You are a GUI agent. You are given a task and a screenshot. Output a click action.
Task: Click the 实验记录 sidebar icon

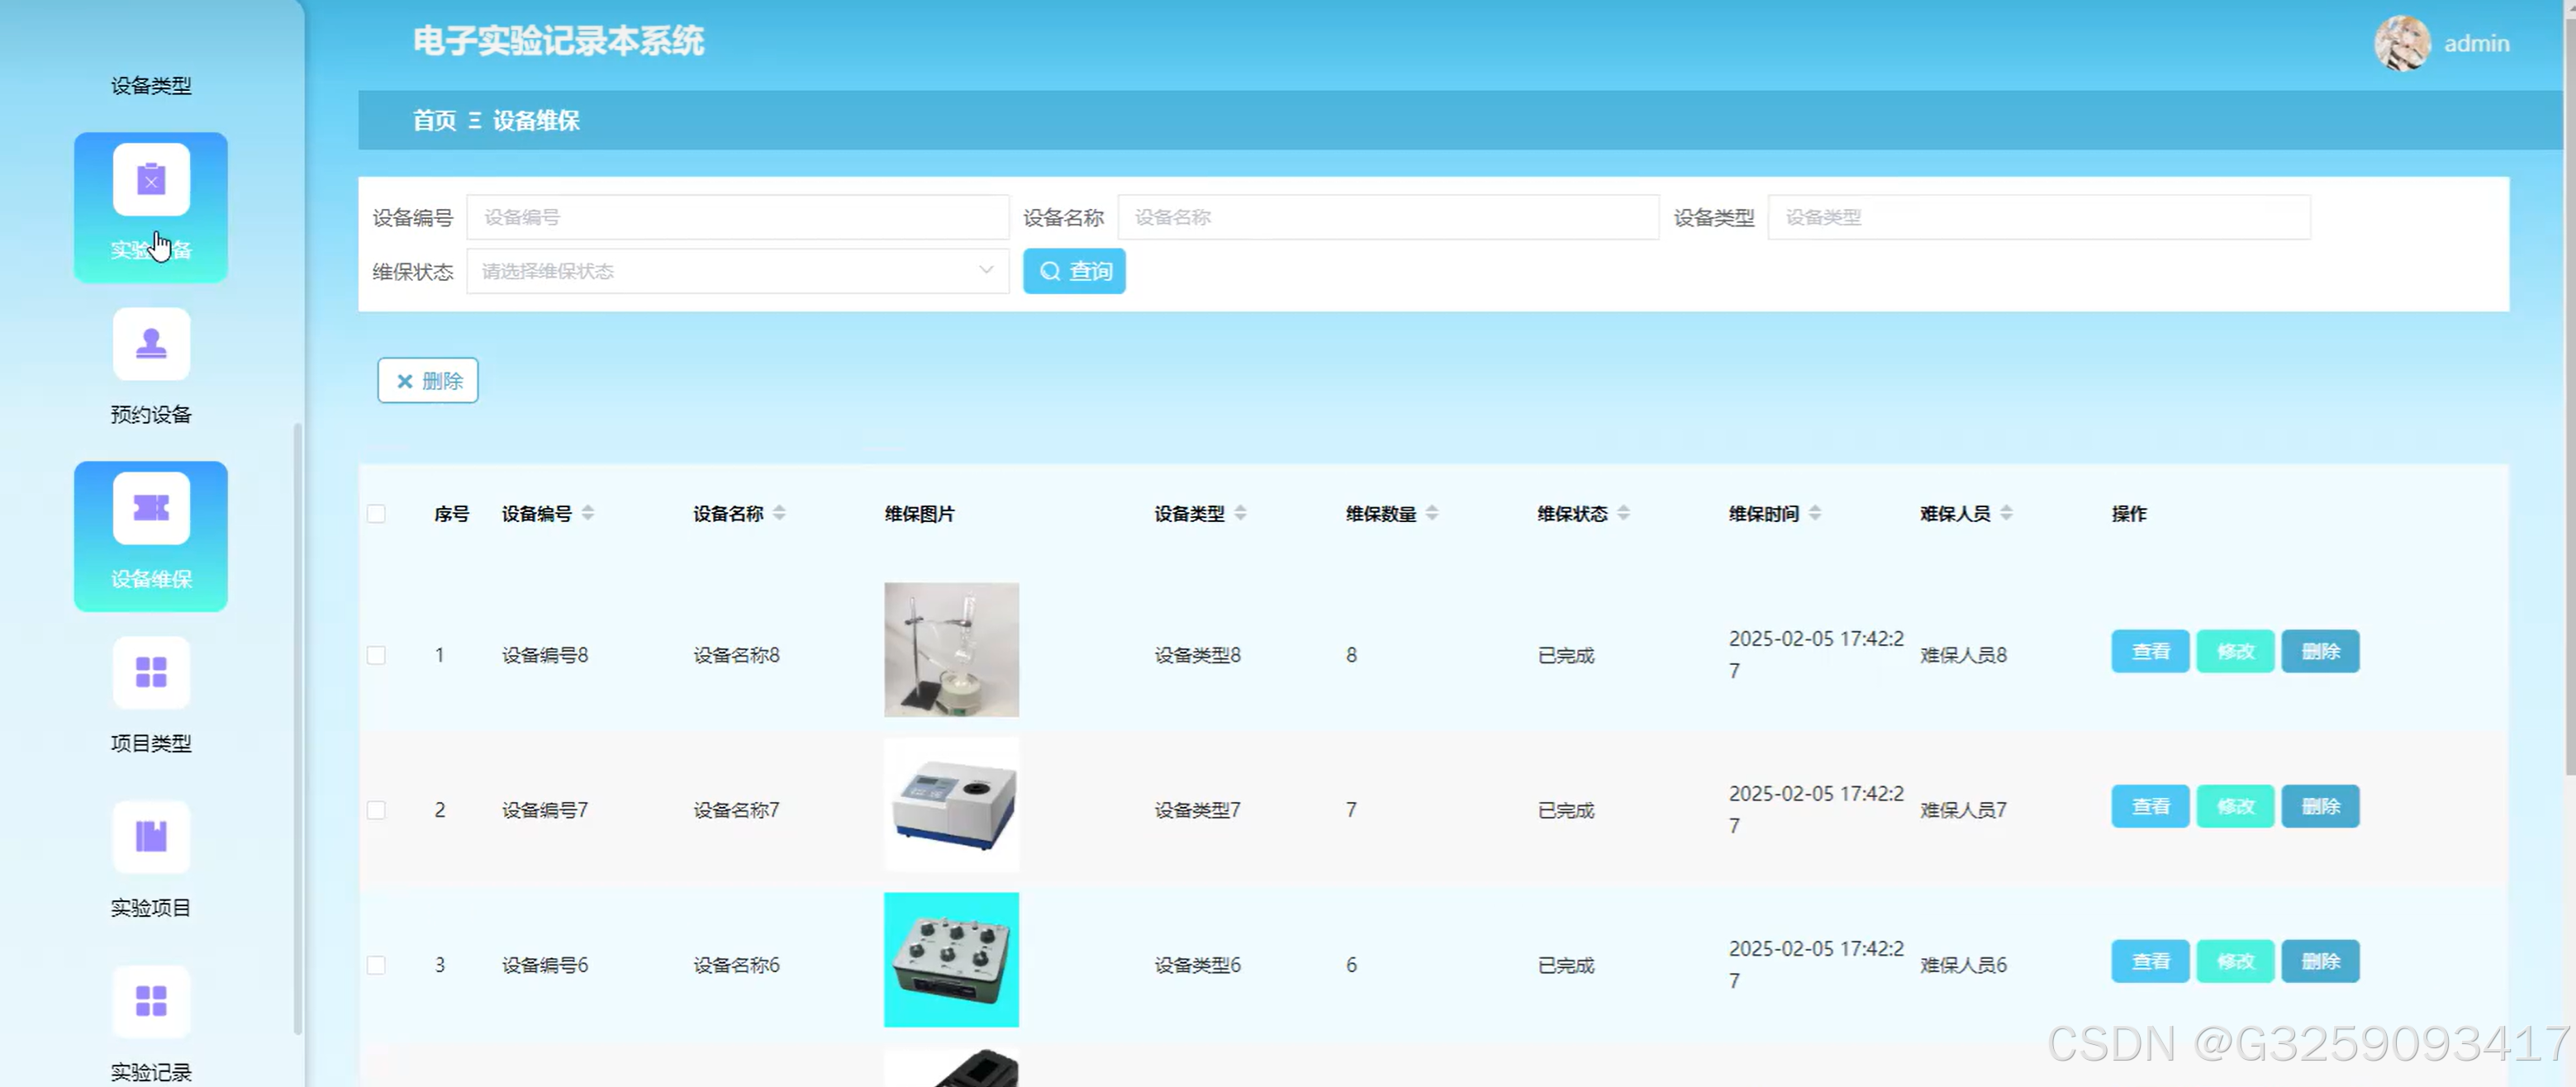coord(151,1001)
